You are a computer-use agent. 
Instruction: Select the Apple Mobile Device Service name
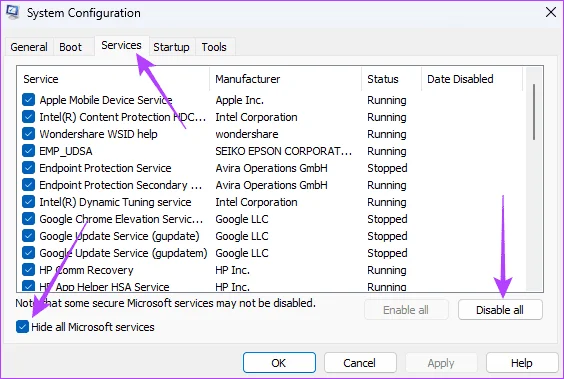[106, 100]
